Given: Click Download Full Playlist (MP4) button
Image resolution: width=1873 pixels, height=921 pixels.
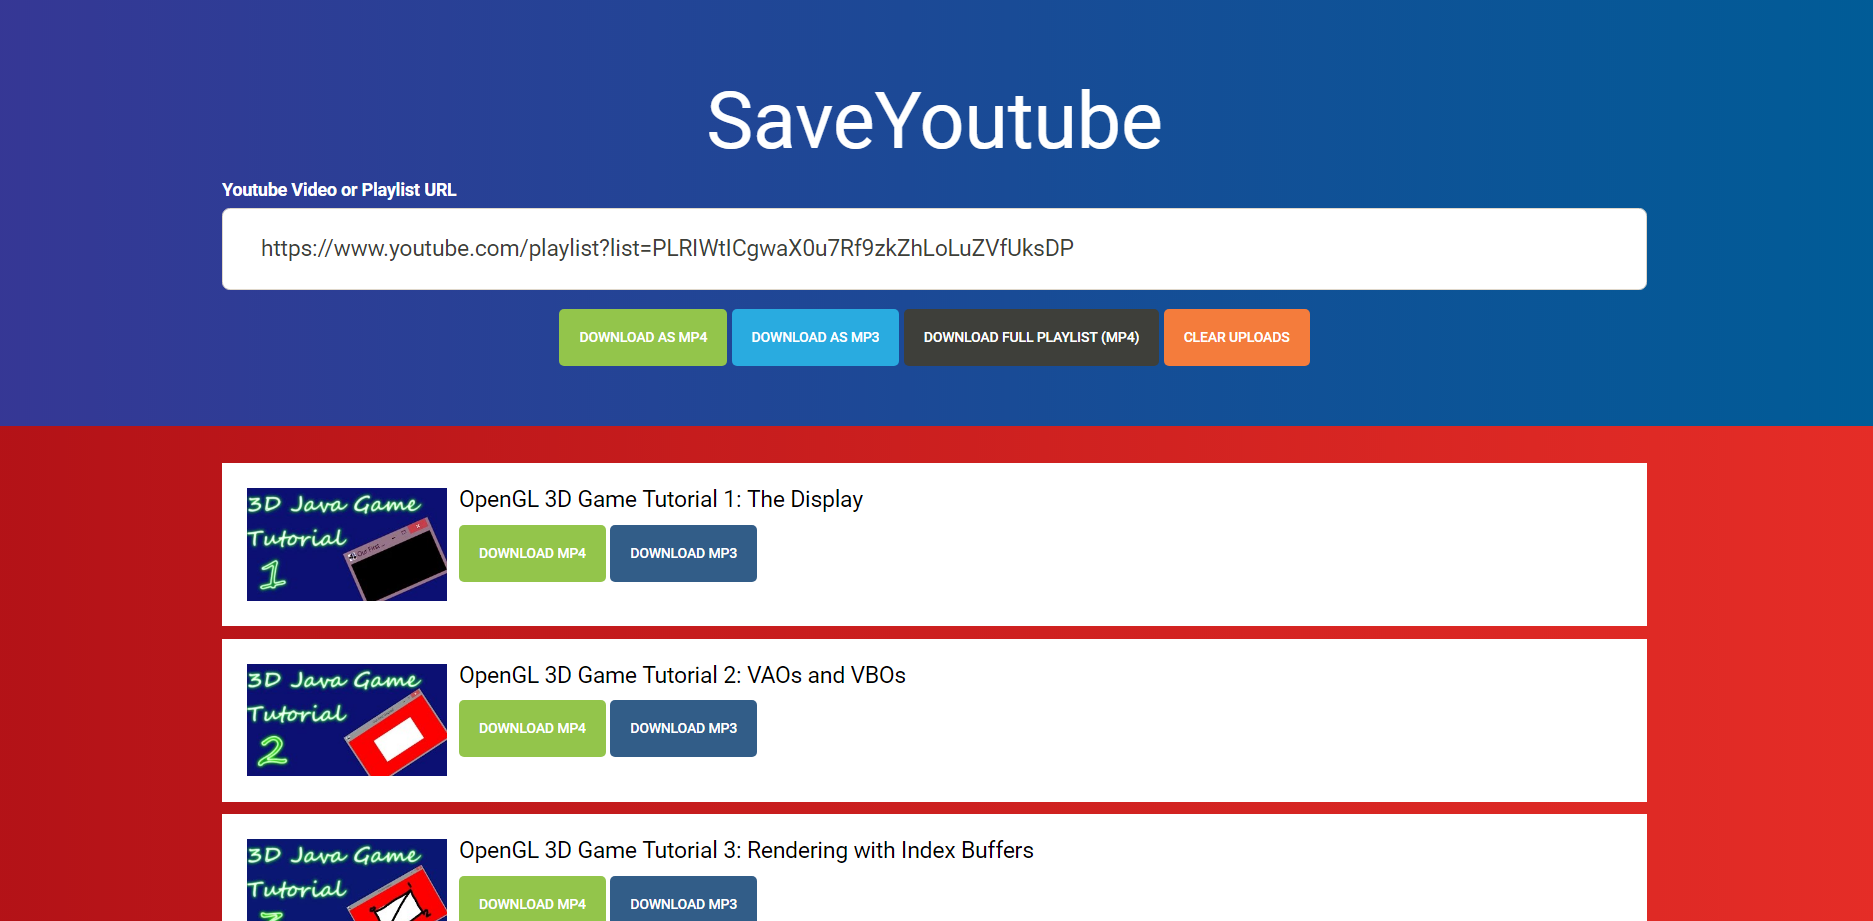Looking at the screenshot, I should (x=1031, y=337).
